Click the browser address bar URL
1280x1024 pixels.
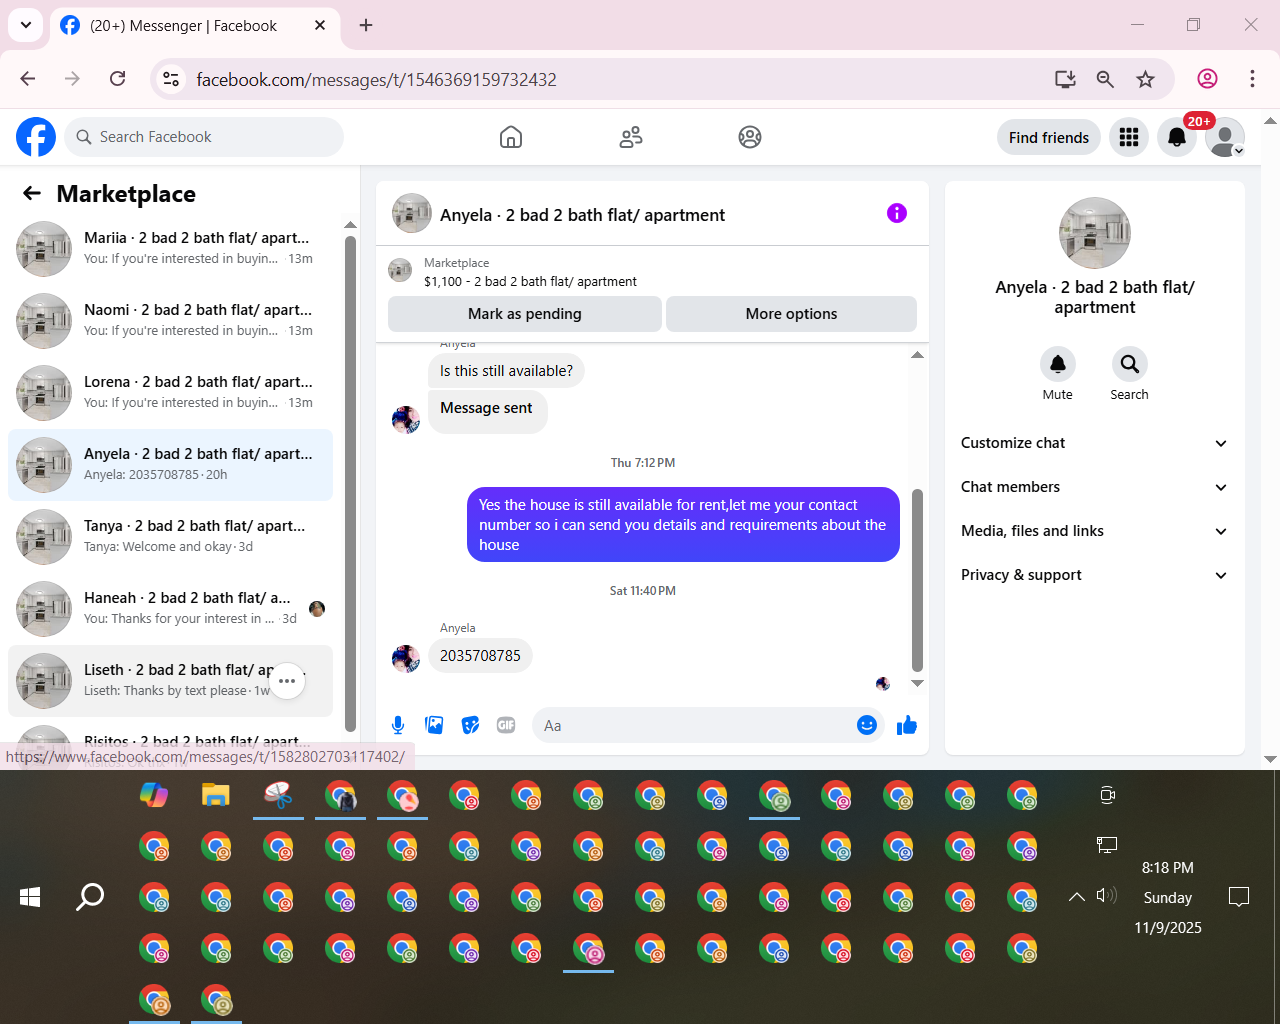point(377,80)
